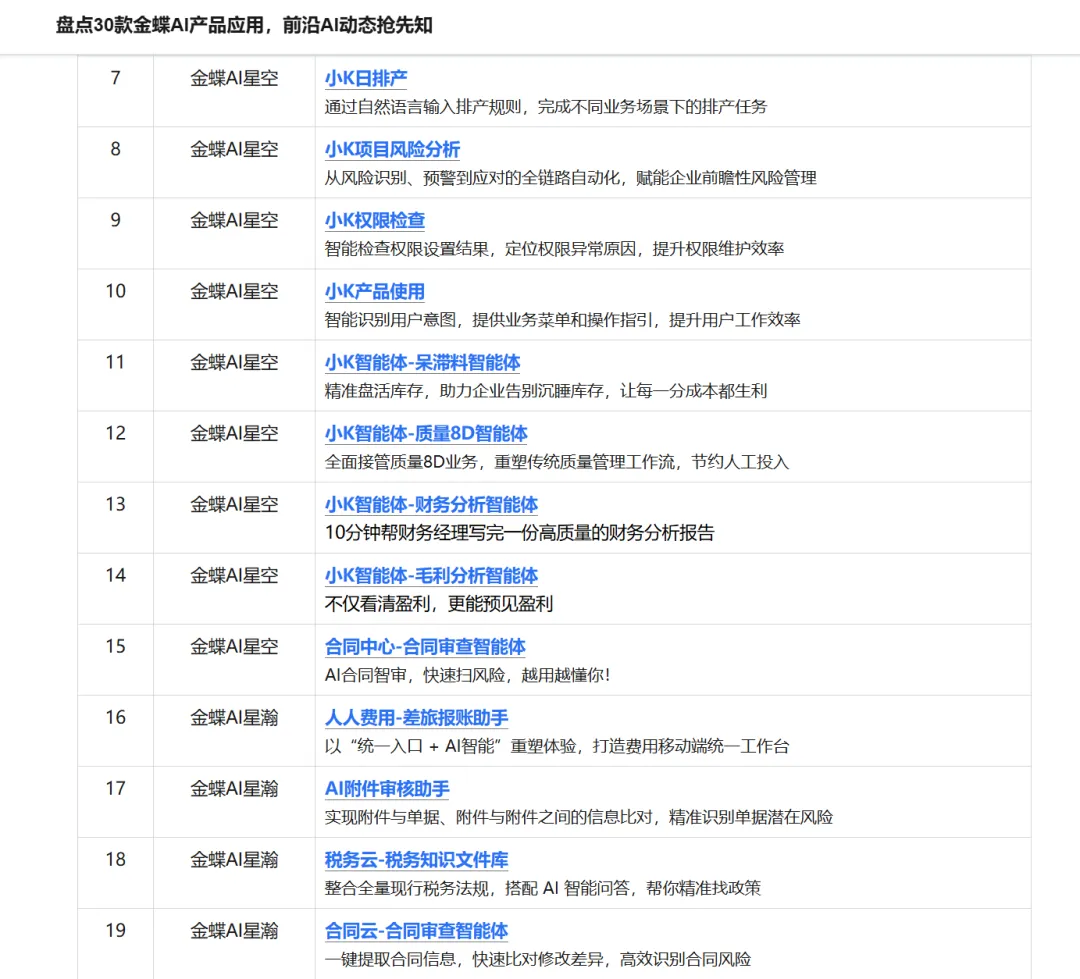The image size is (1080, 979).
Task: Click 金蝶AI星空 in row 15
Action: click(234, 646)
